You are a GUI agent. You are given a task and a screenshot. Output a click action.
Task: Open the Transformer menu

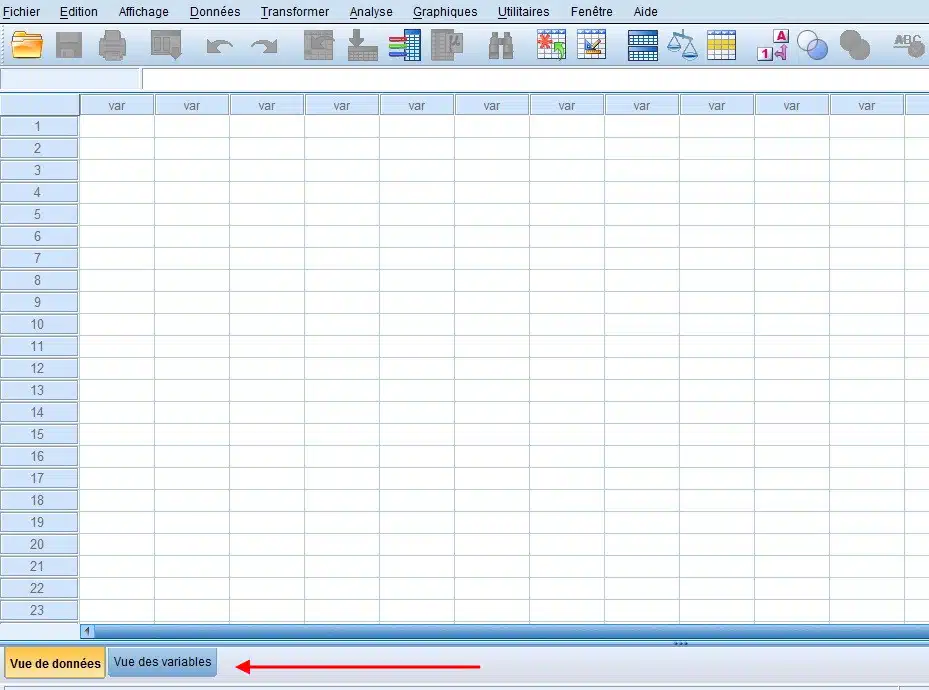click(294, 12)
